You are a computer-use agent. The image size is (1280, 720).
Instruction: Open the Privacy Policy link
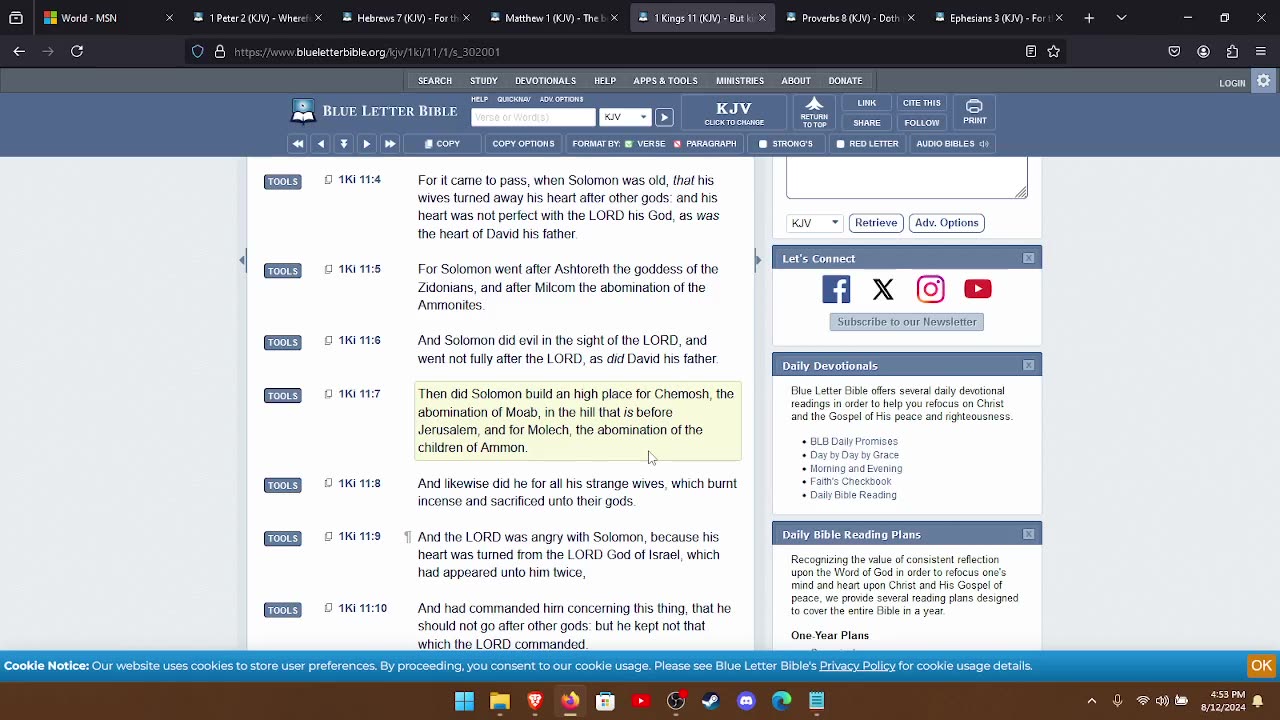pyautogui.click(x=857, y=666)
